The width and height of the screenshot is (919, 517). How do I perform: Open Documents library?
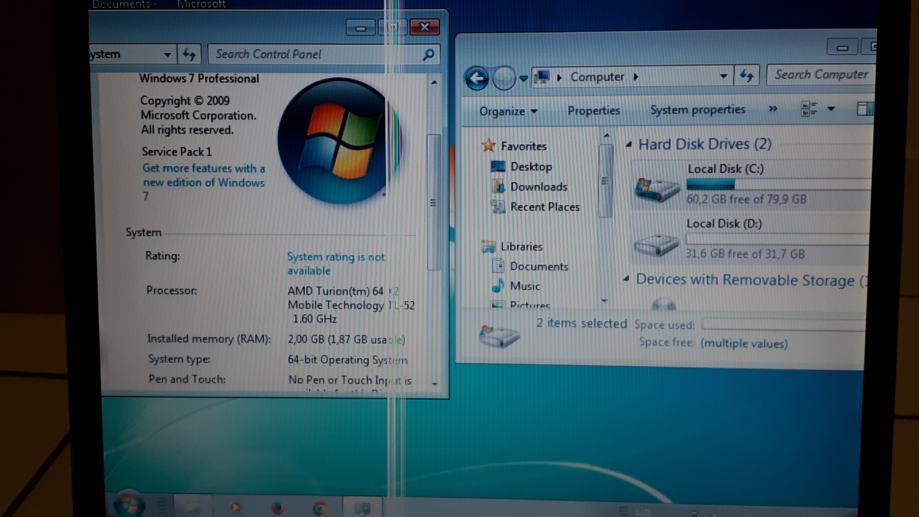click(x=539, y=266)
